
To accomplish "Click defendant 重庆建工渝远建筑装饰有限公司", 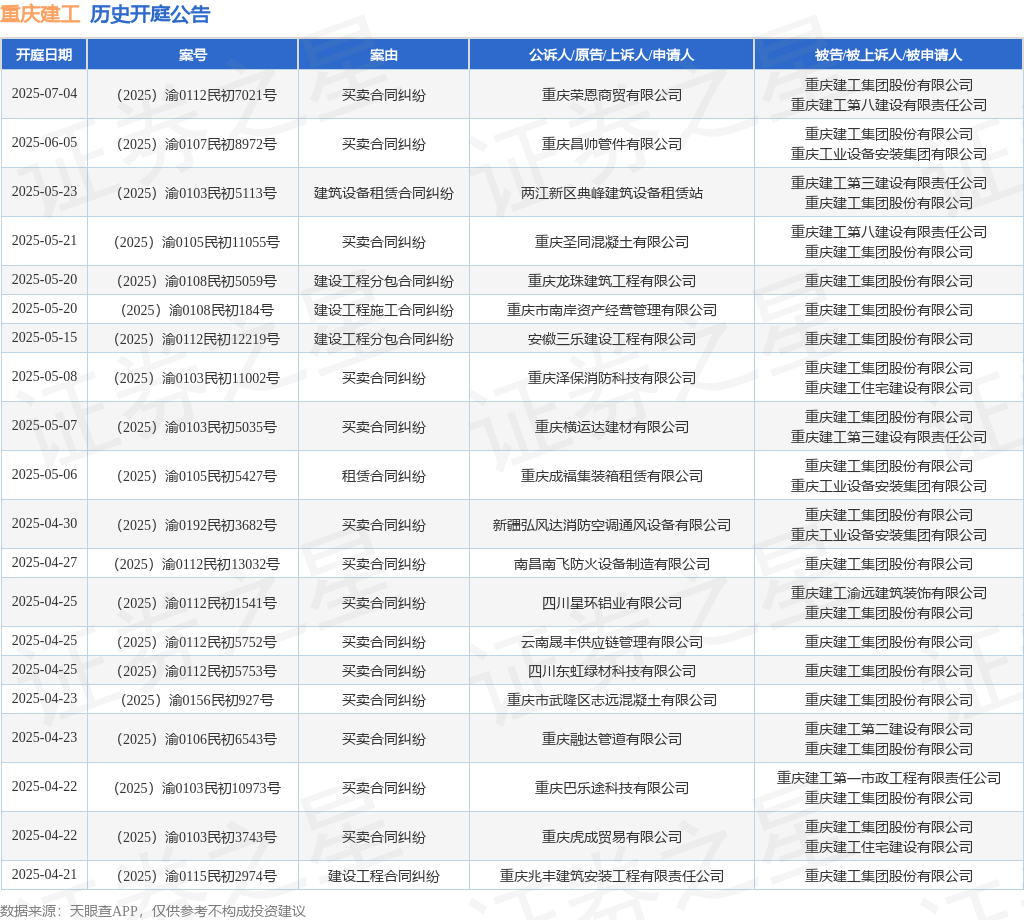I will click(x=888, y=594).
